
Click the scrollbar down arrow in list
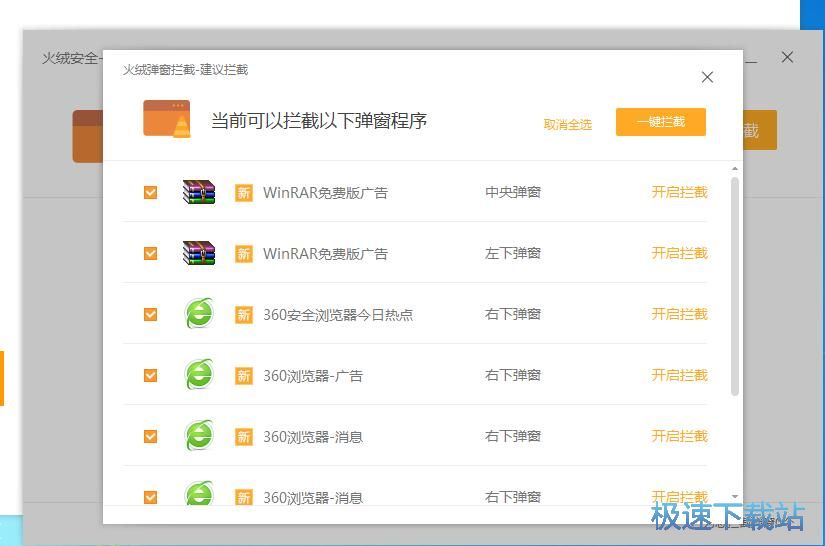(735, 497)
